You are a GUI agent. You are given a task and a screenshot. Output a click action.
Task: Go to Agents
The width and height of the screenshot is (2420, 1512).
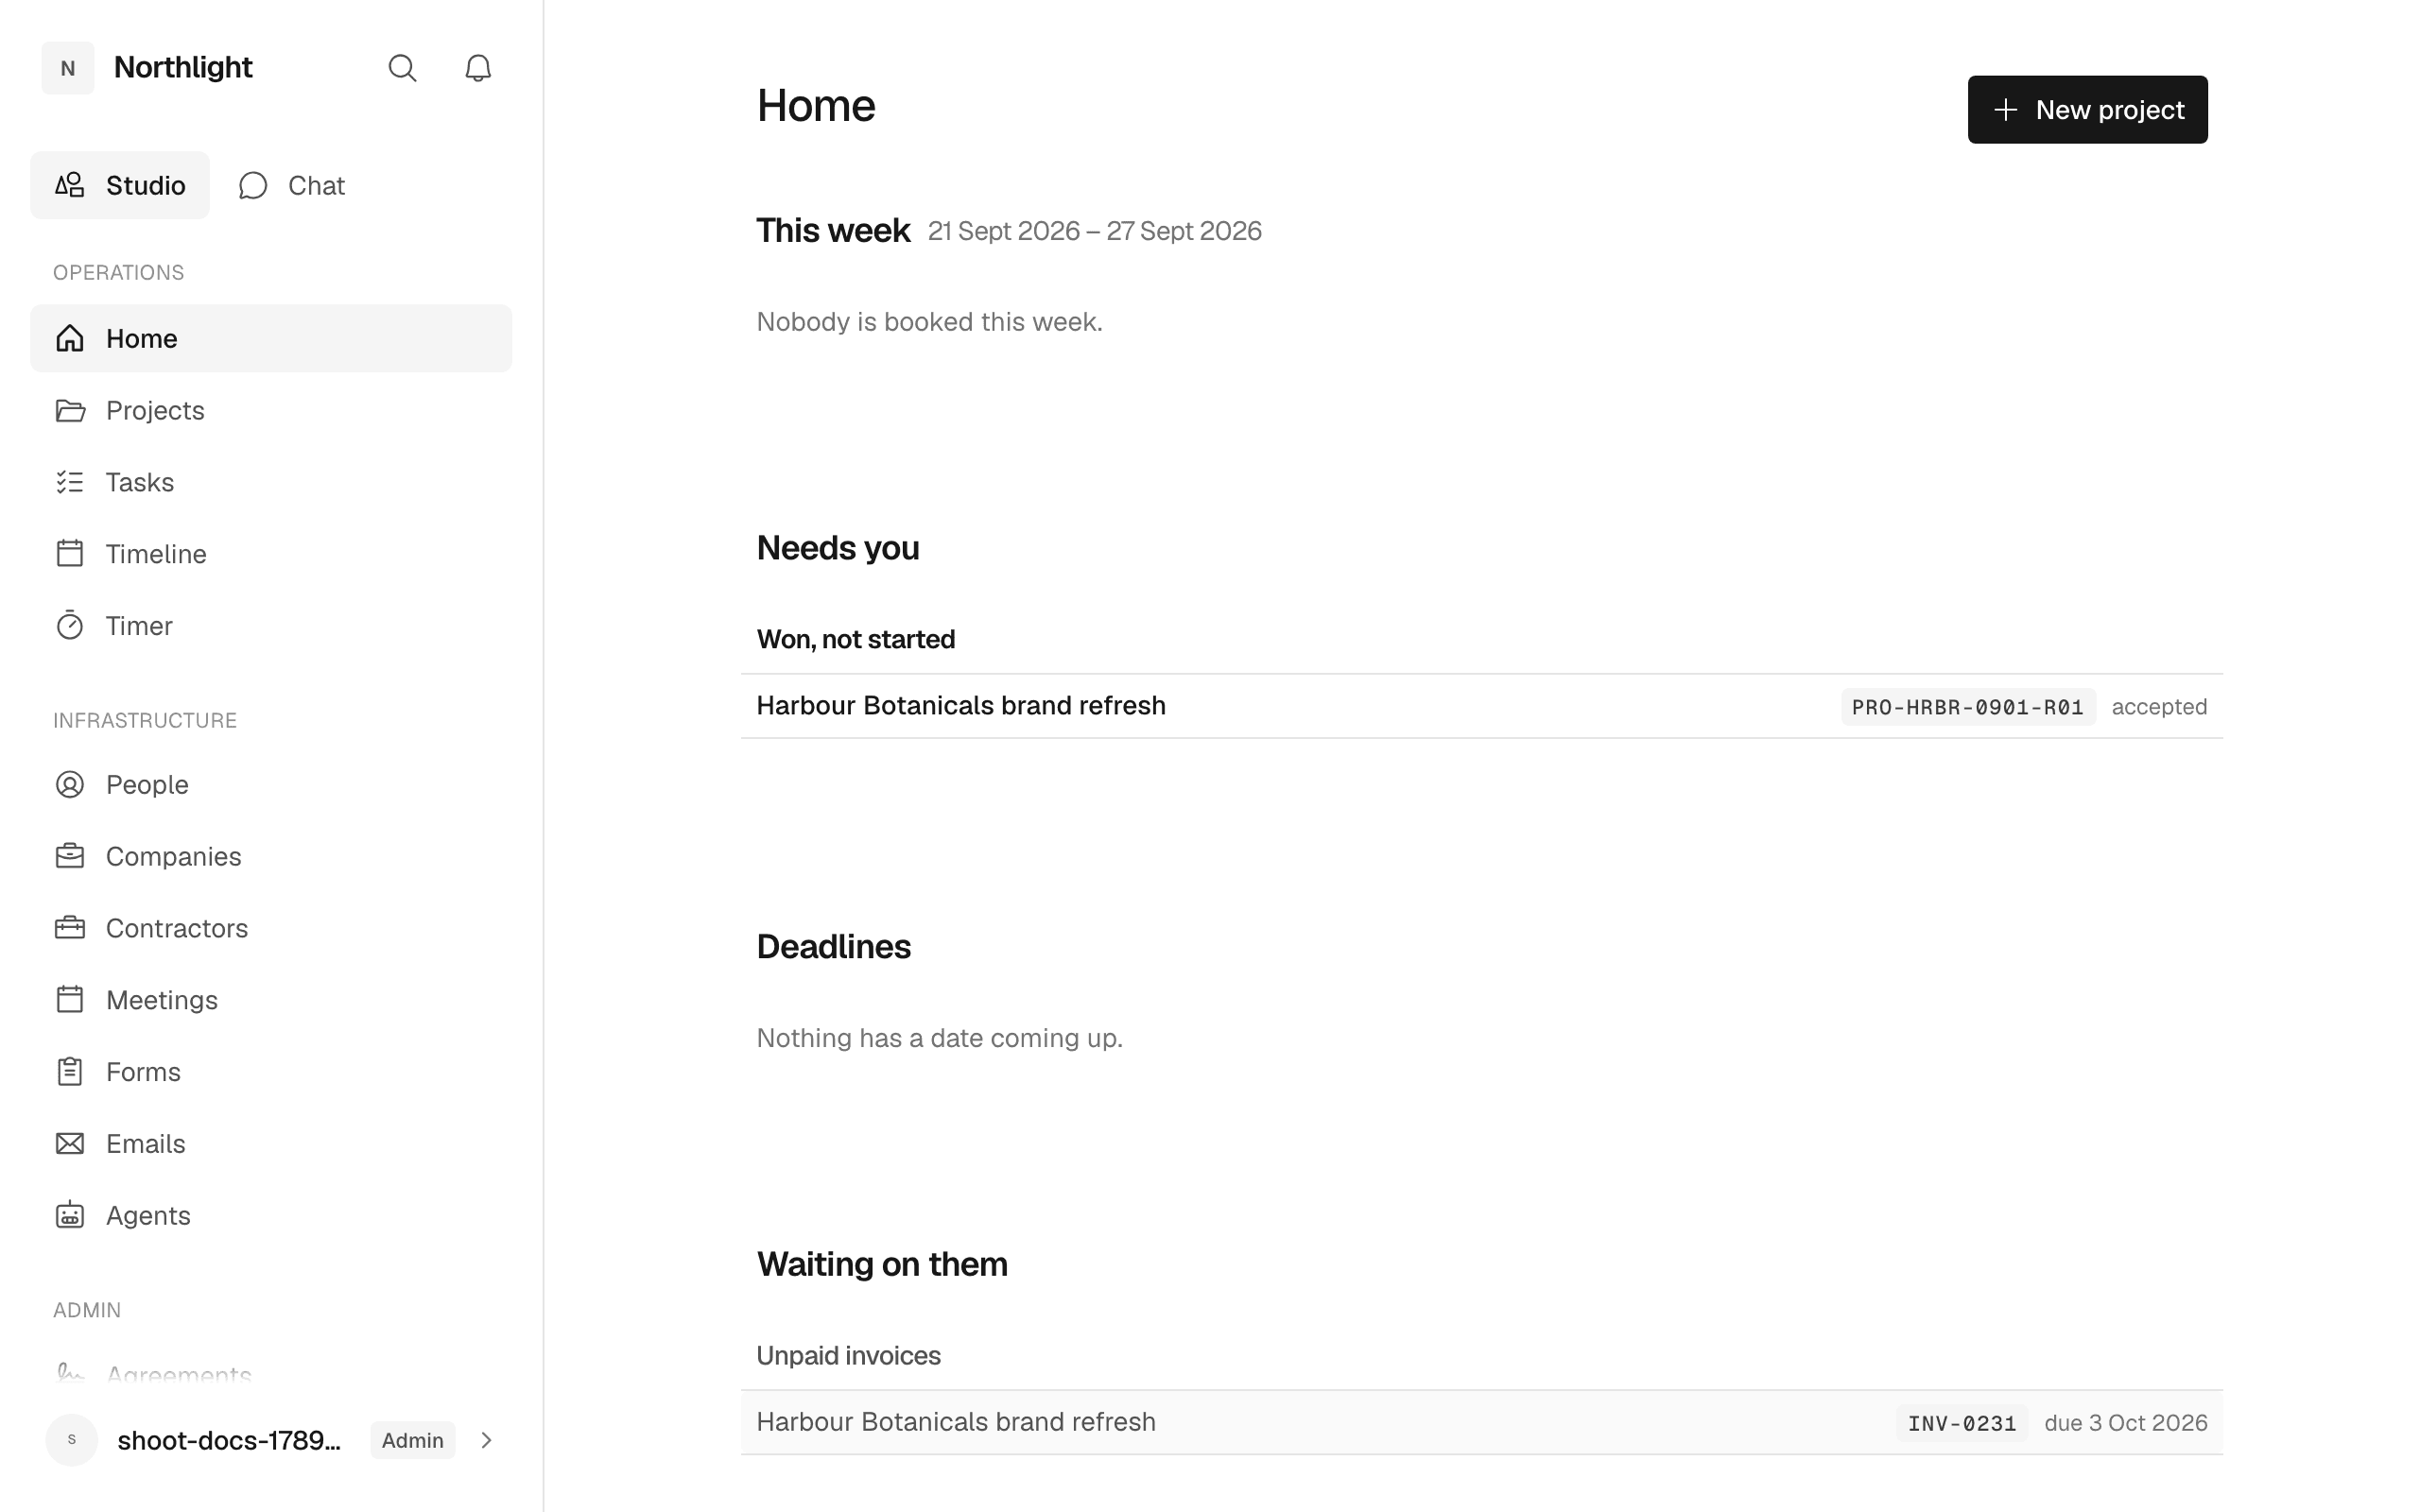pos(271,1216)
